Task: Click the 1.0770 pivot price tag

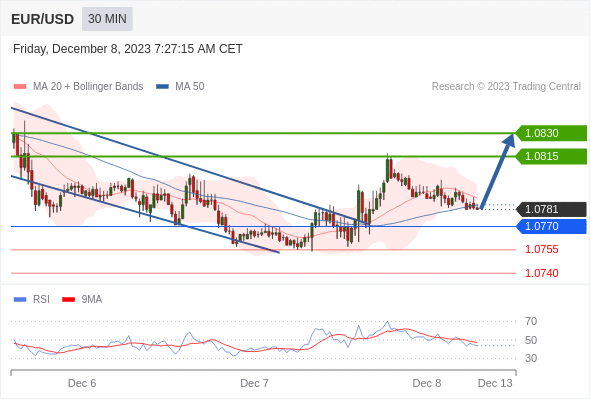Action: coord(551,227)
